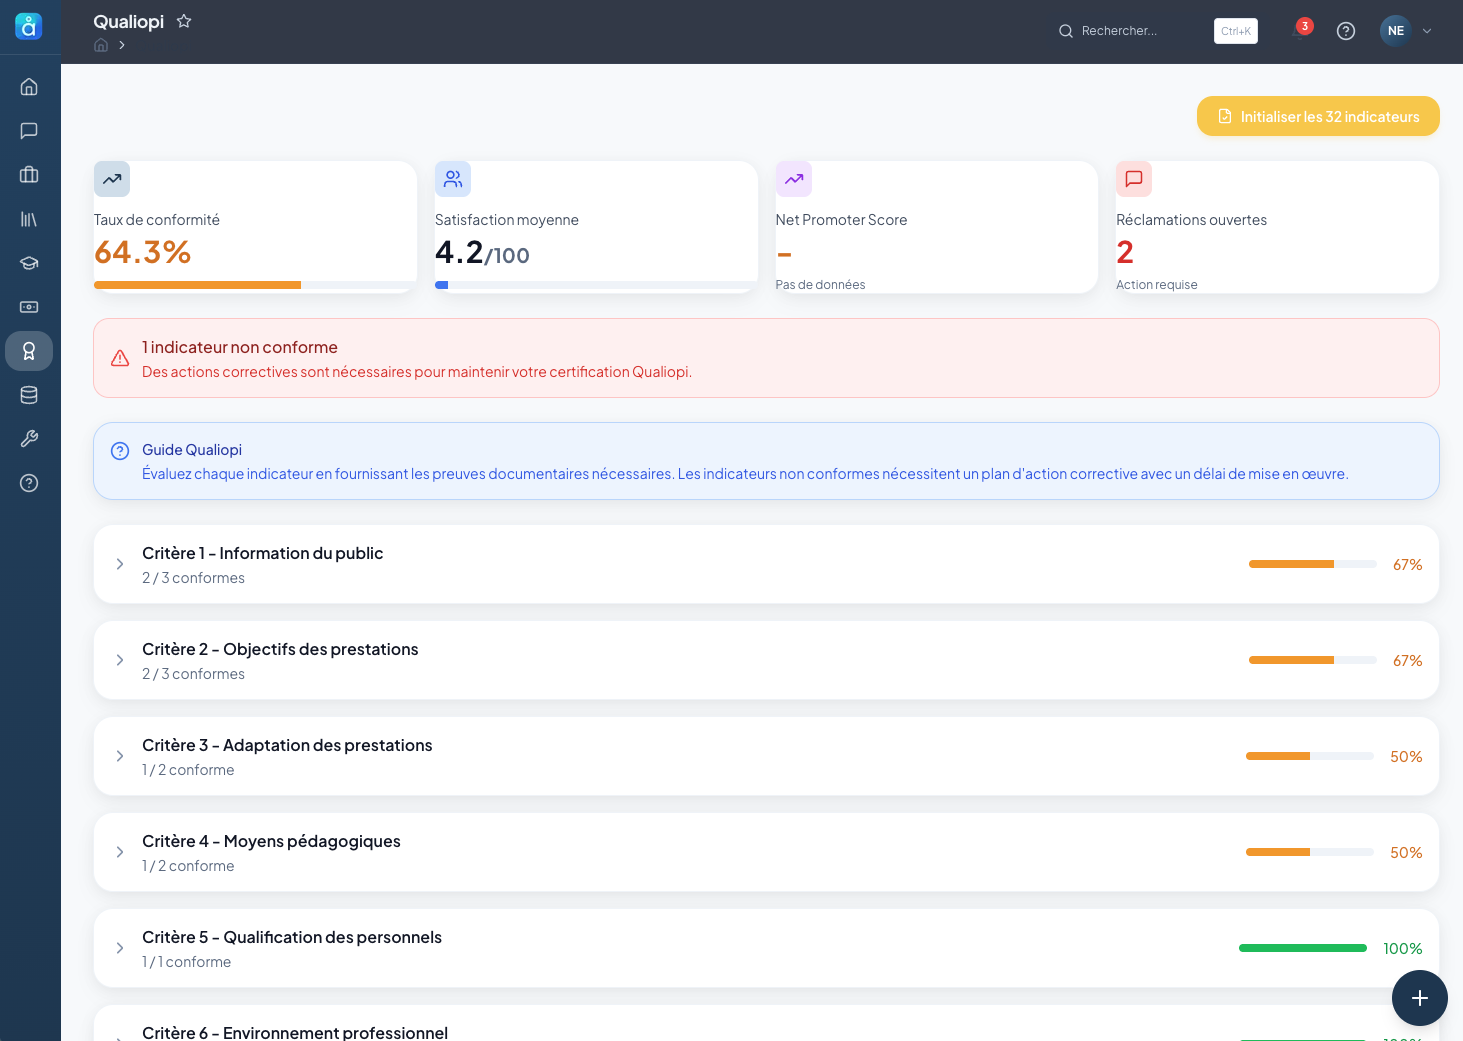Click the Critère 1 67% progress bar

pos(1313,564)
